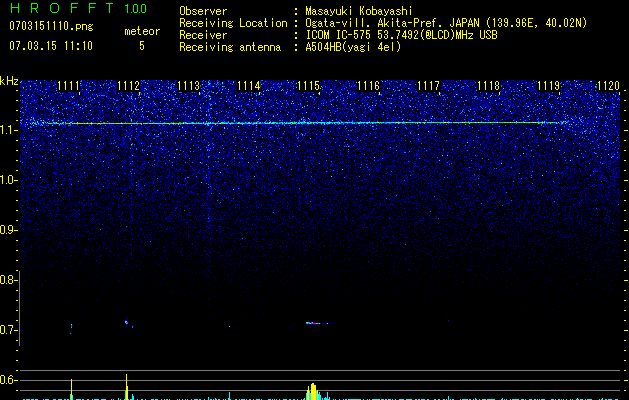Image resolution: width=629 pixels, height=400 pixels.
Task: Click receiver text ICOM IC-575 53.7492 MHz
Action: [401, 35]
